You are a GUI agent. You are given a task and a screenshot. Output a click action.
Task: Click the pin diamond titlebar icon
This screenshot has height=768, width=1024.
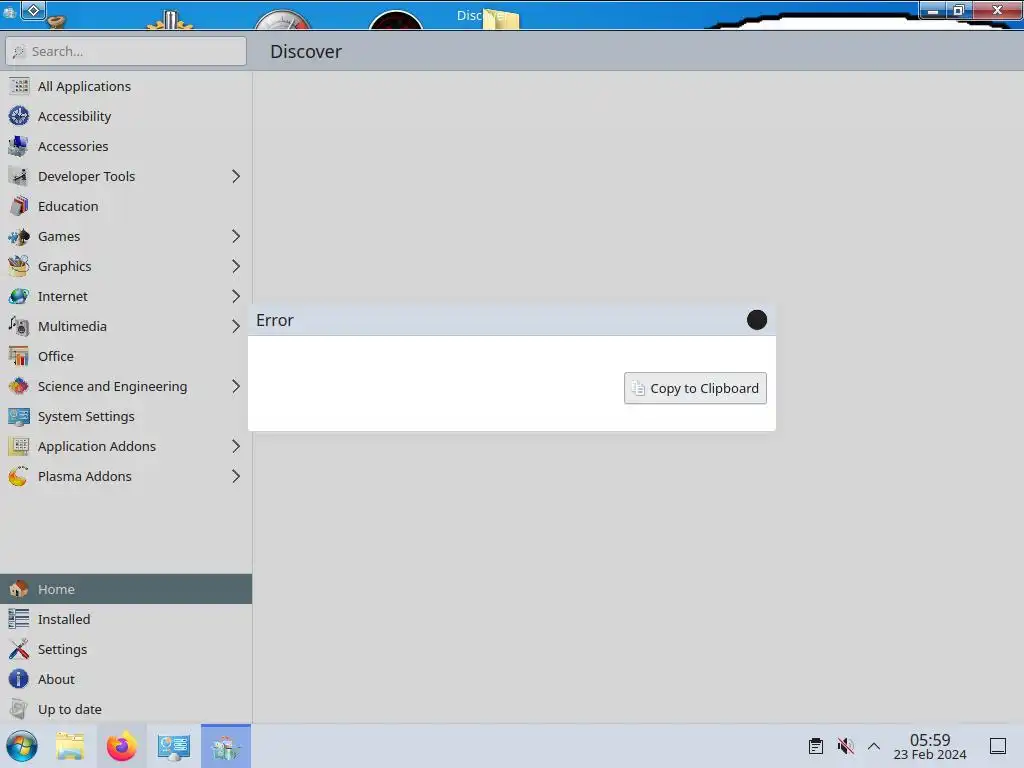pyautogui.click(x=33, y=10)
